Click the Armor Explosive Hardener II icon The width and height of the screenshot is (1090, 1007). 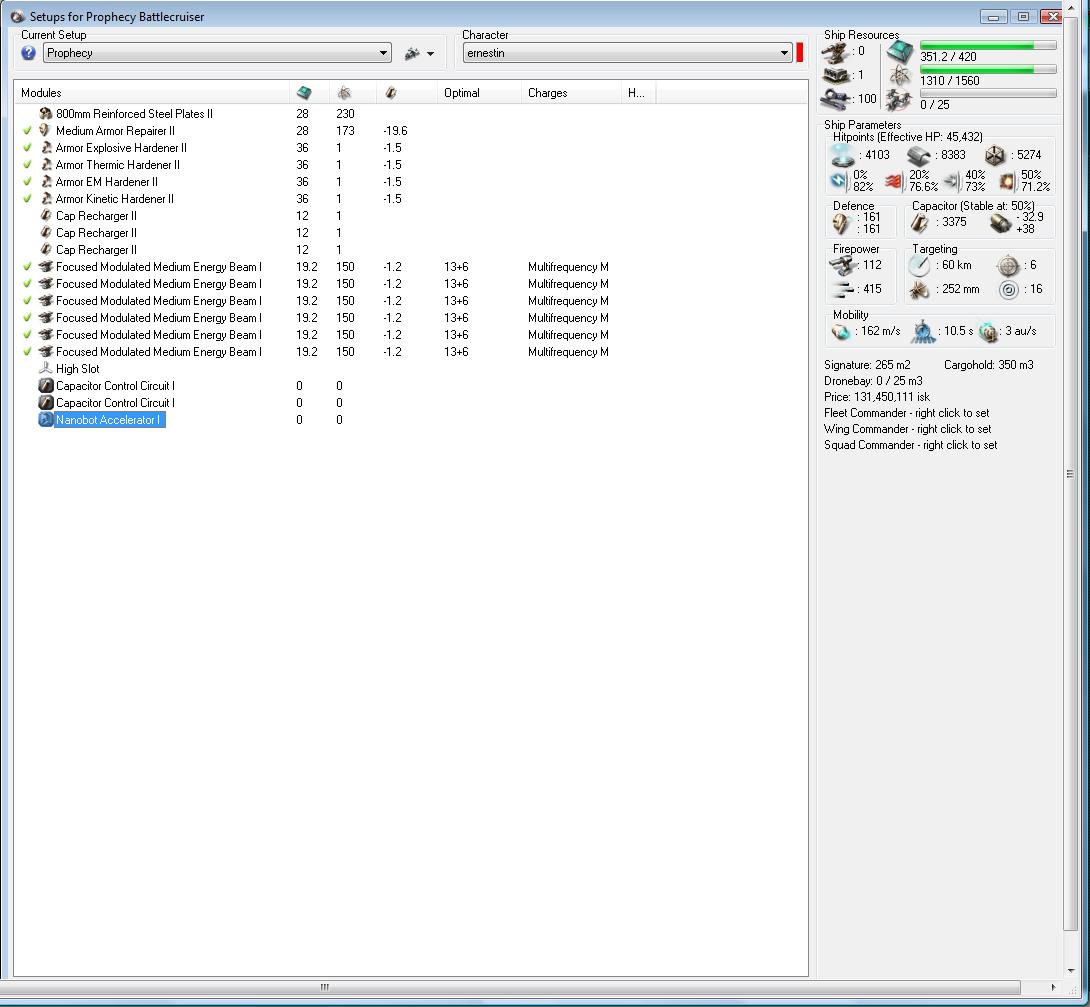46,147
